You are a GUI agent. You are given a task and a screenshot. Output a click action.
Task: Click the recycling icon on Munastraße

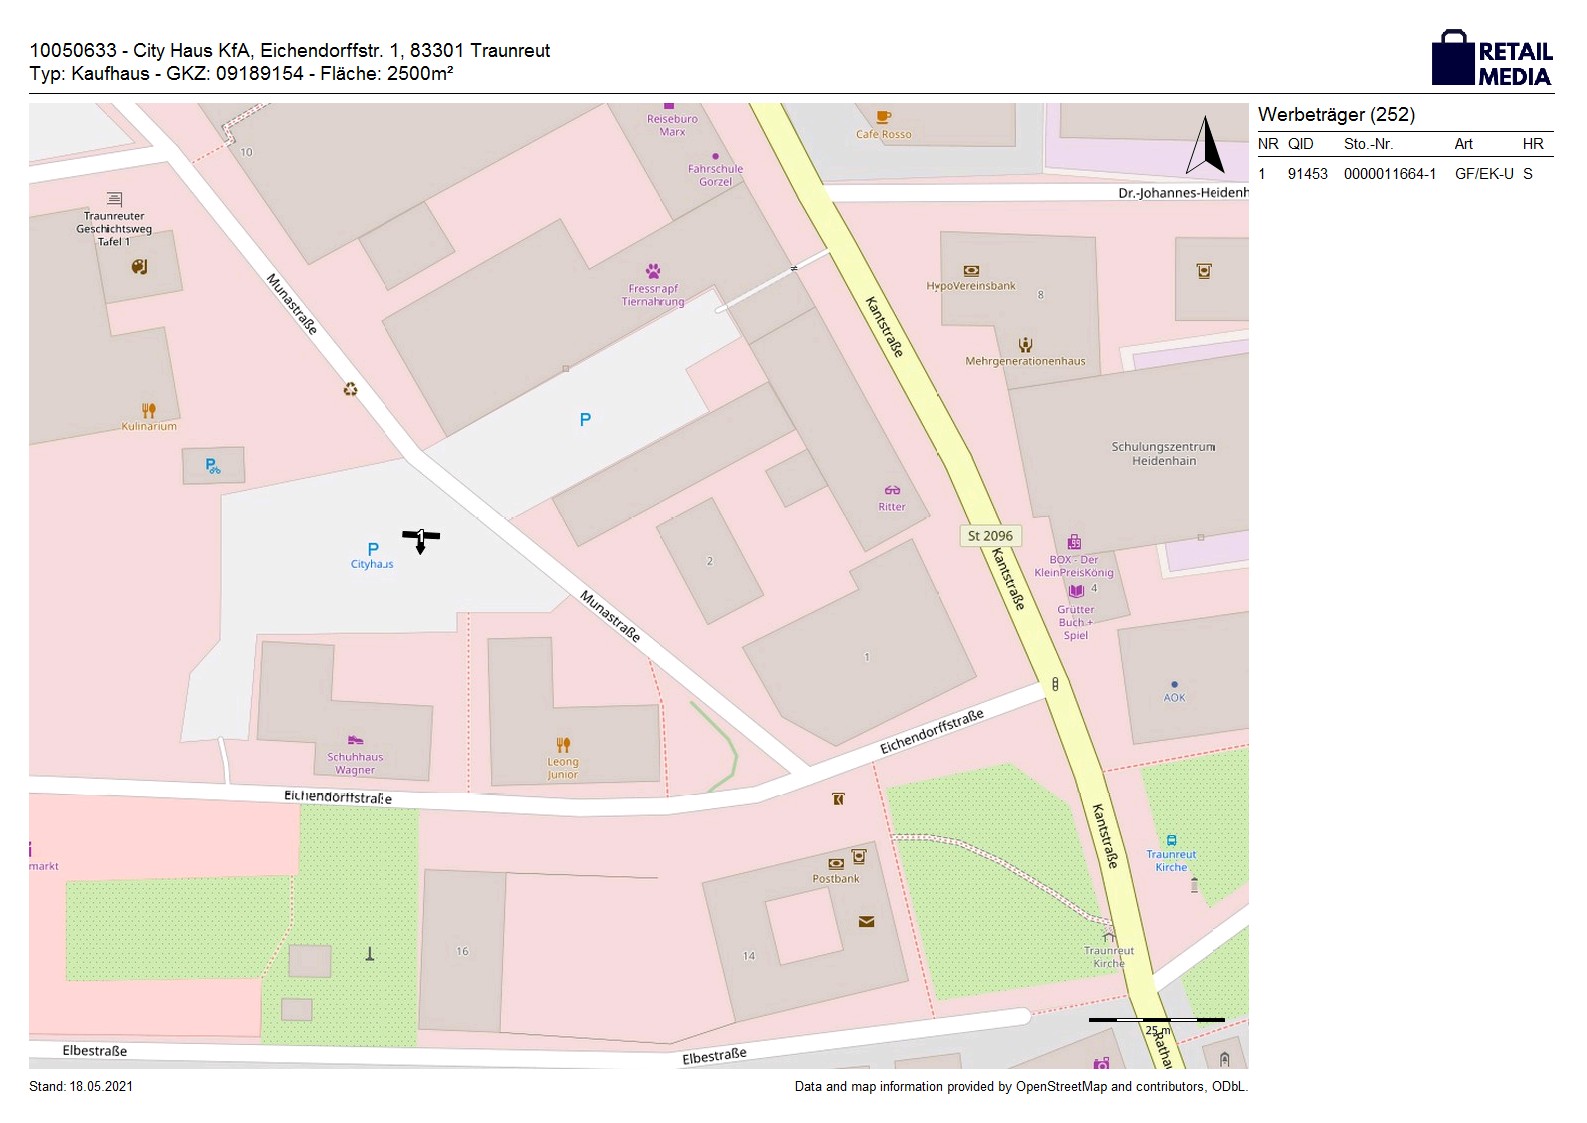350,390
